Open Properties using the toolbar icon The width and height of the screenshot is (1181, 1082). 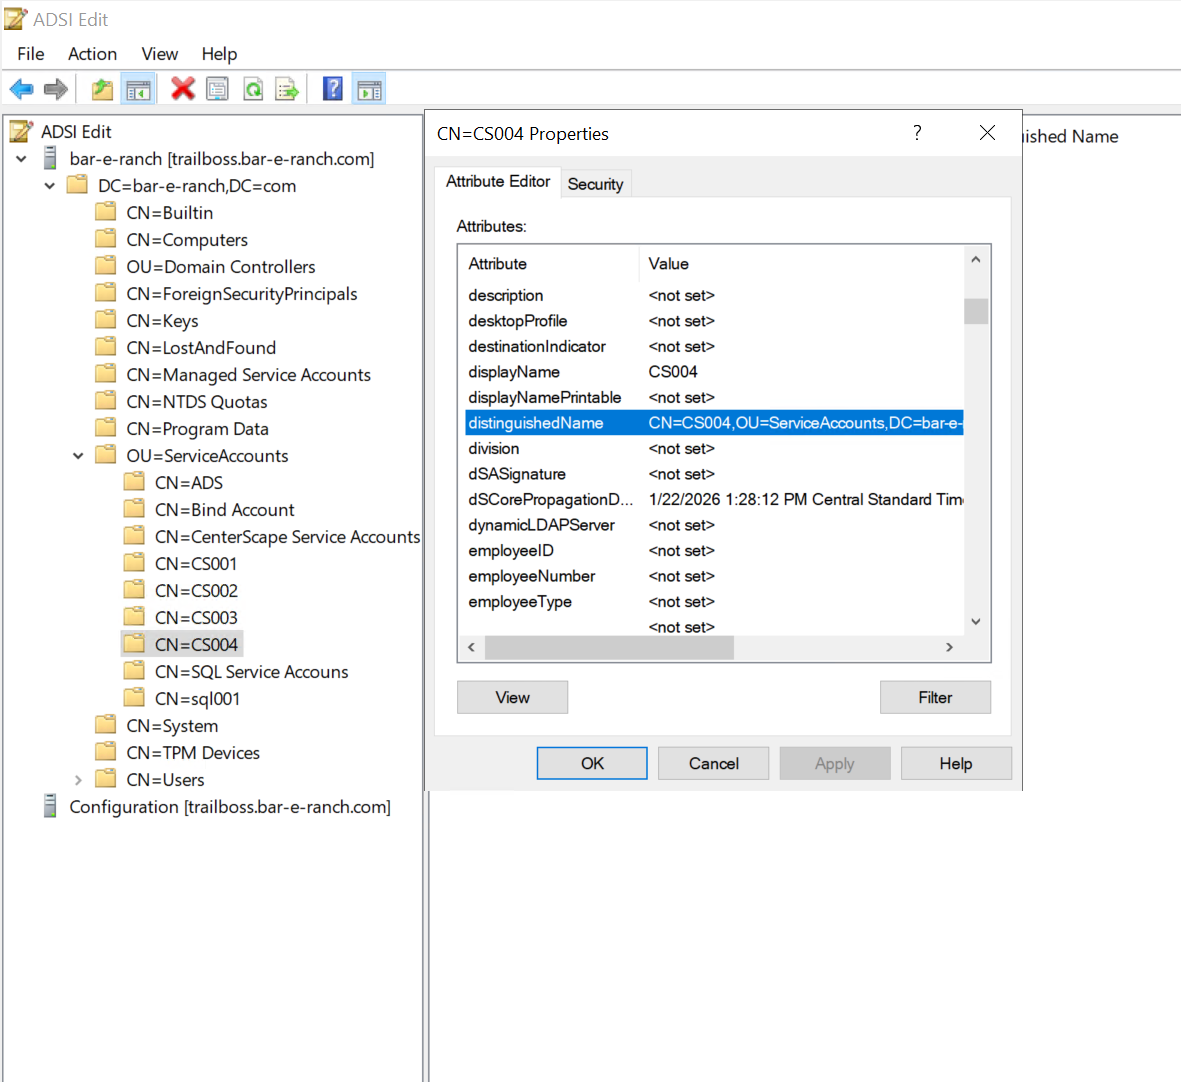(217, 89)
